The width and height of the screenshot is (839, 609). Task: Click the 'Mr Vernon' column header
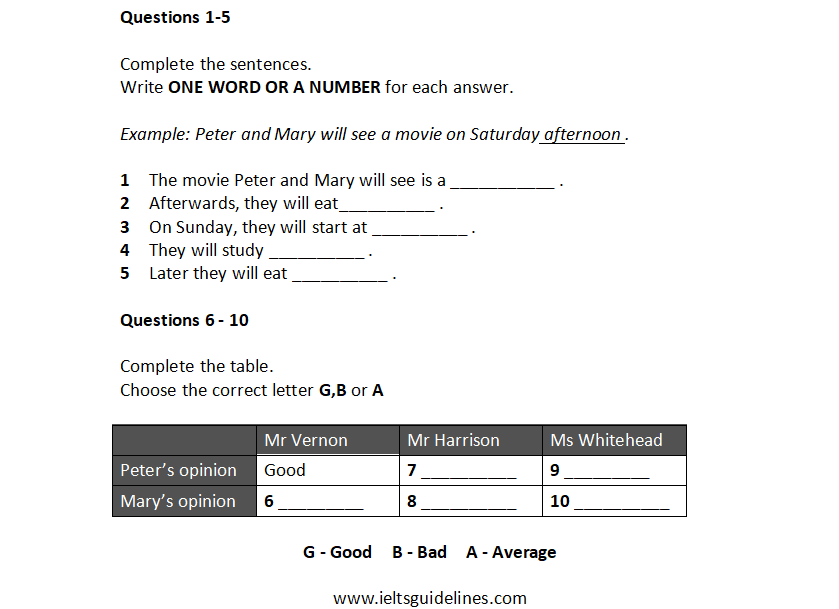coord(306,440)
